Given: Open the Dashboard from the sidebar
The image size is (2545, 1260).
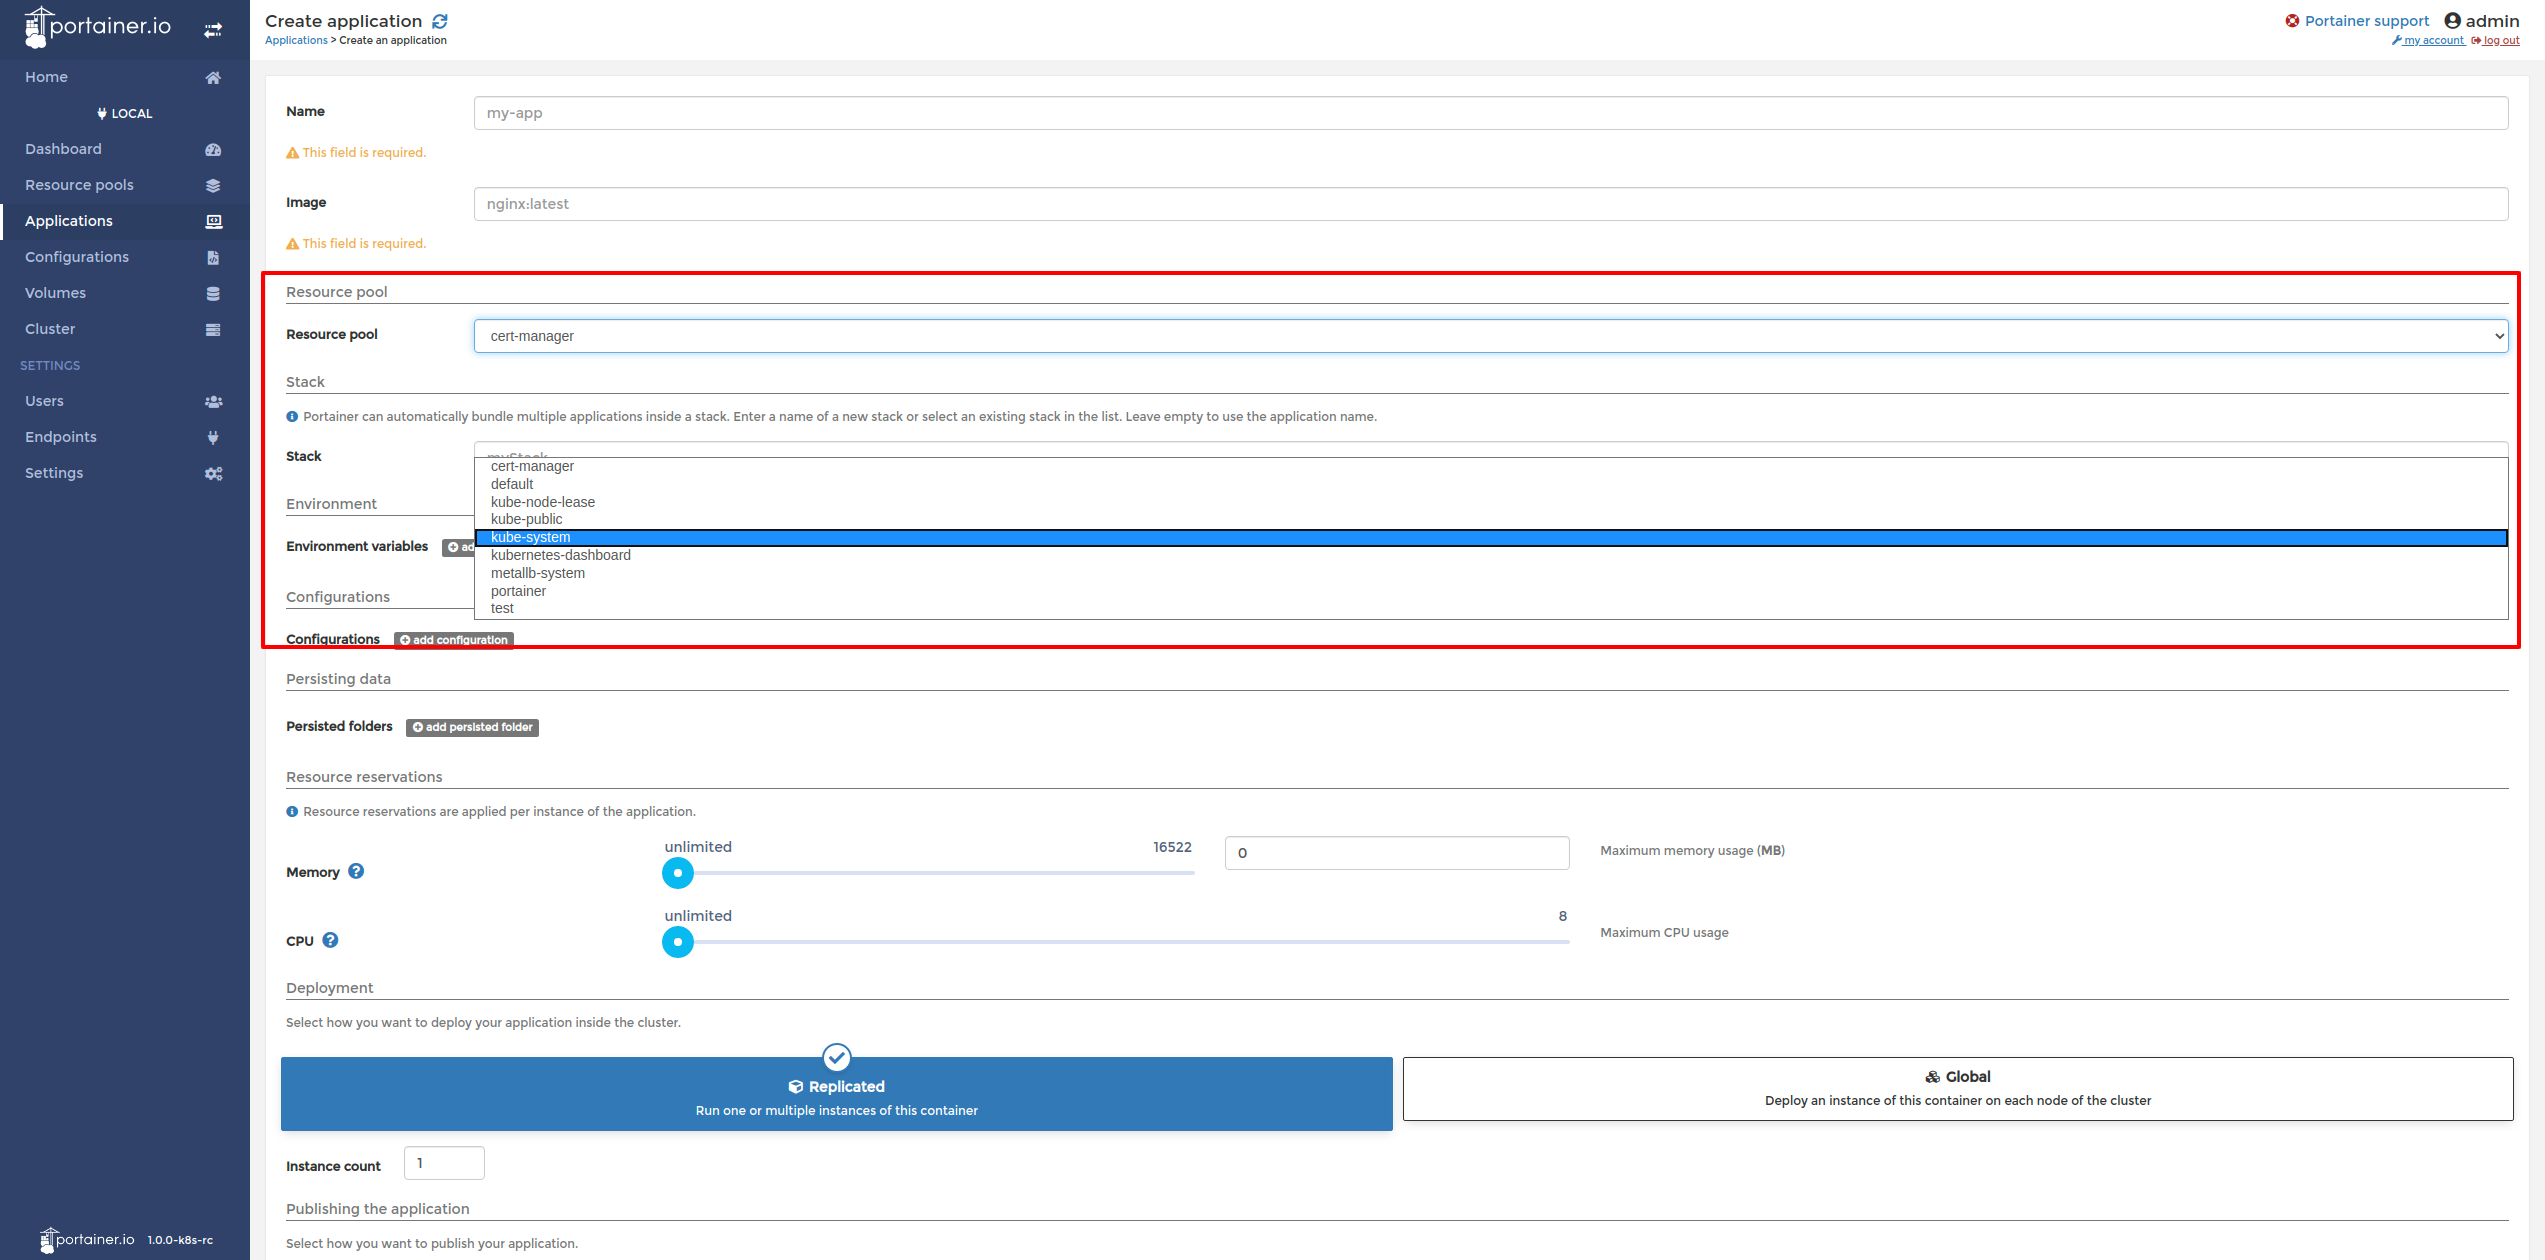Looking at the screenshot, I should pyautogui.click(x=63, y=148).
